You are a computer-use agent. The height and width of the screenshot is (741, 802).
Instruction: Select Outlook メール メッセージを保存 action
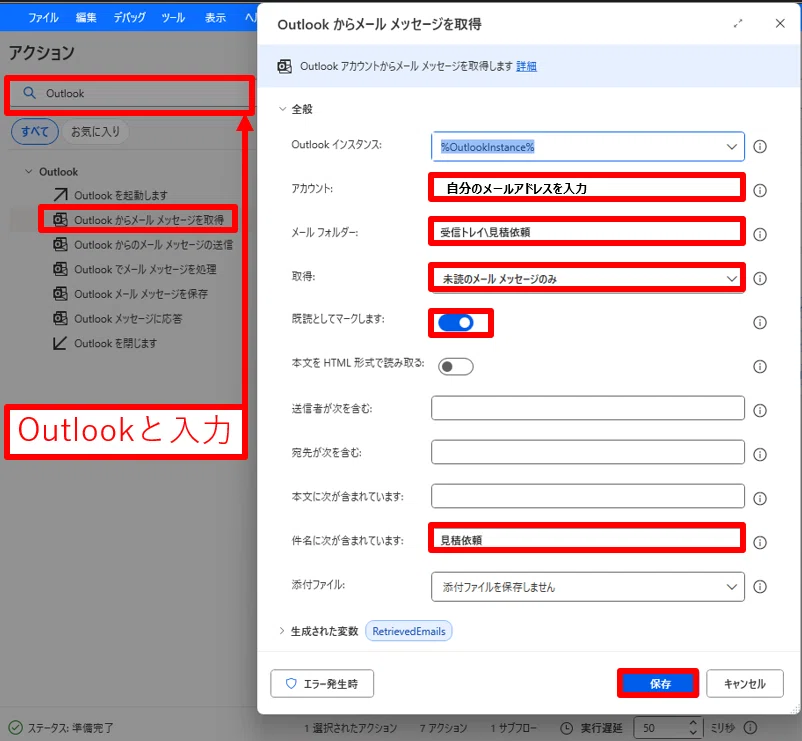coord(141,294)
